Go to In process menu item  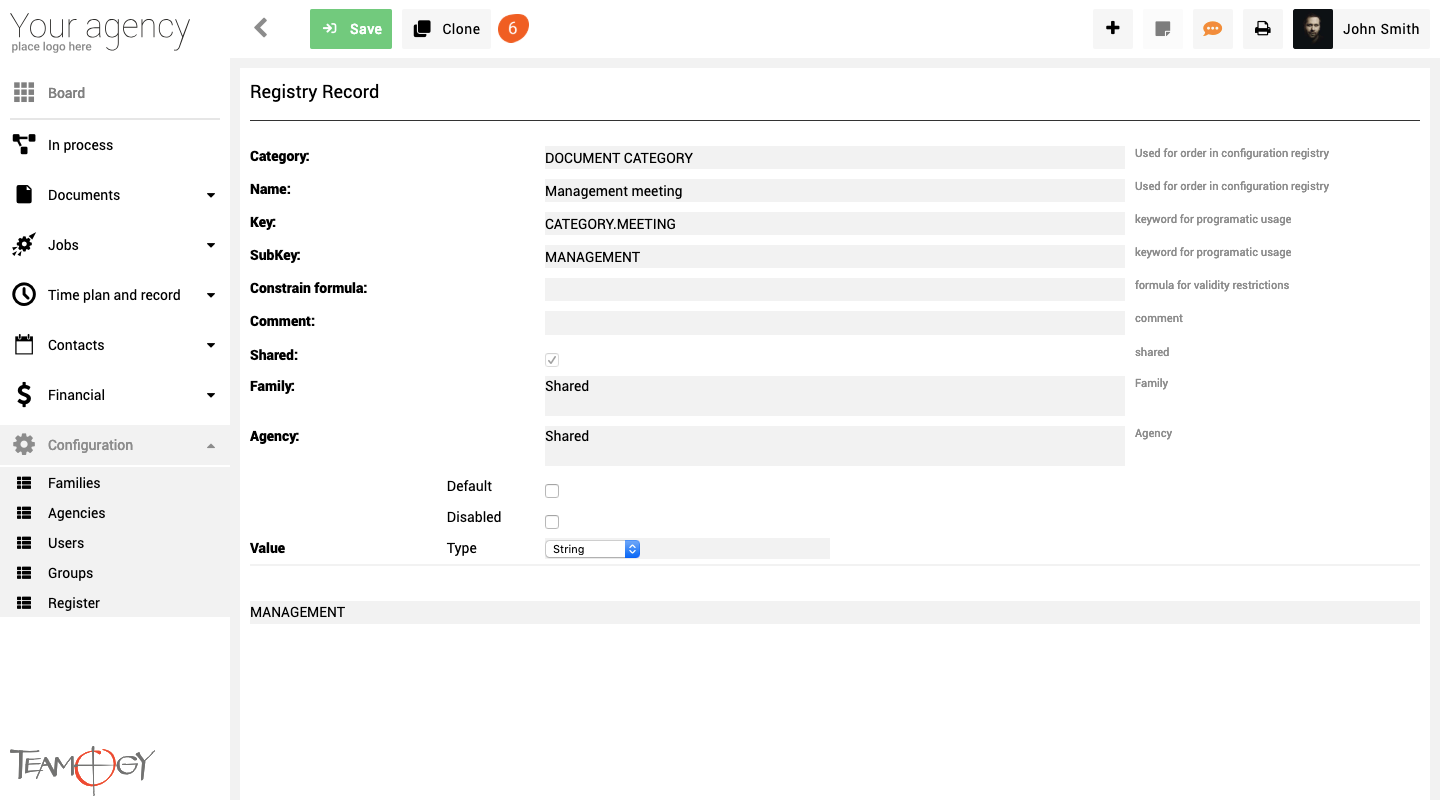pos(80,145)
